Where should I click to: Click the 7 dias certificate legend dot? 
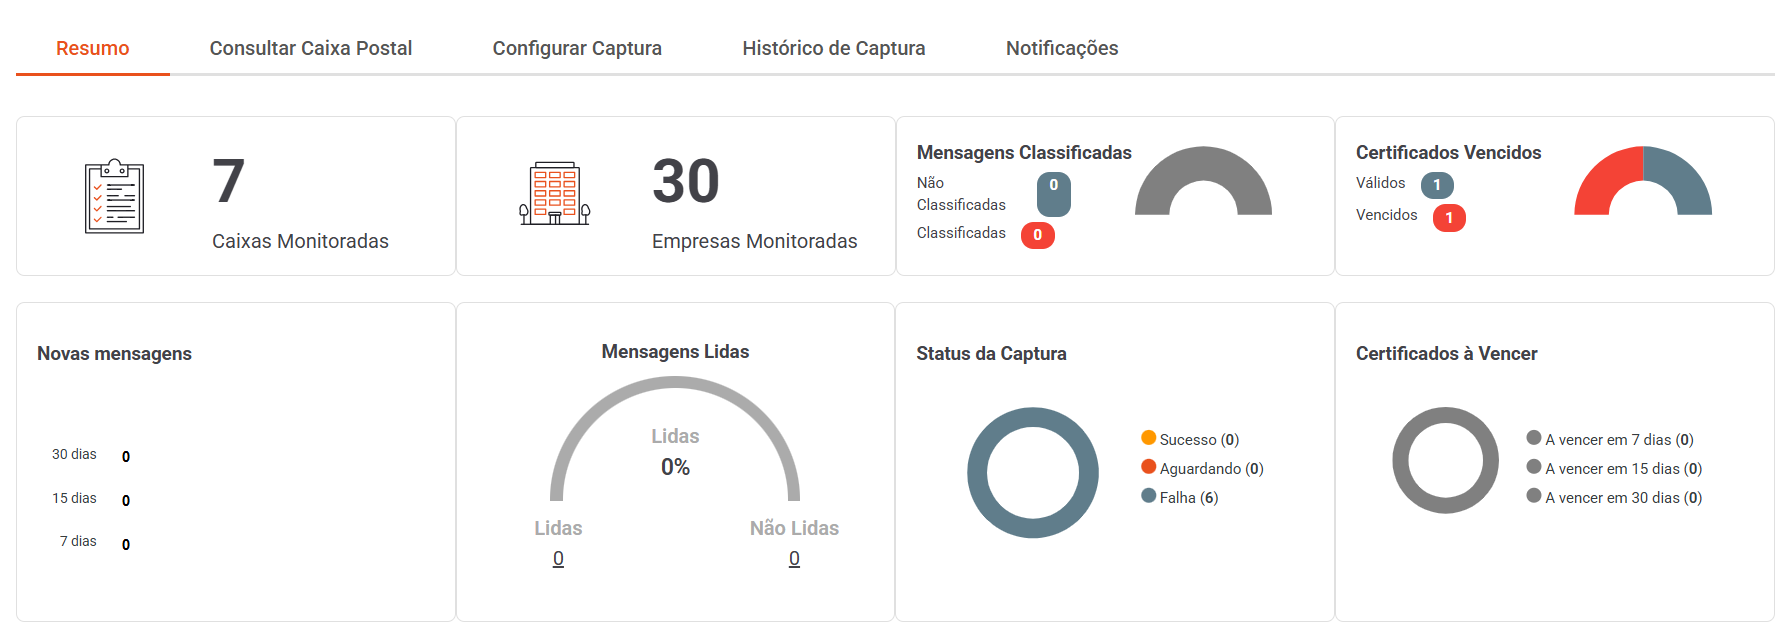pos(1534,438)
